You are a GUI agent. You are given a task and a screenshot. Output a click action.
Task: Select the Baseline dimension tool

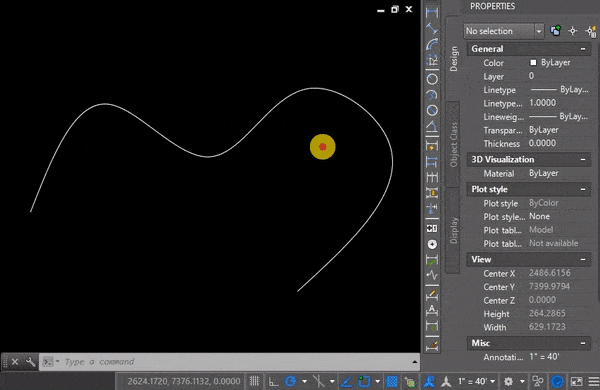point(432,162)
